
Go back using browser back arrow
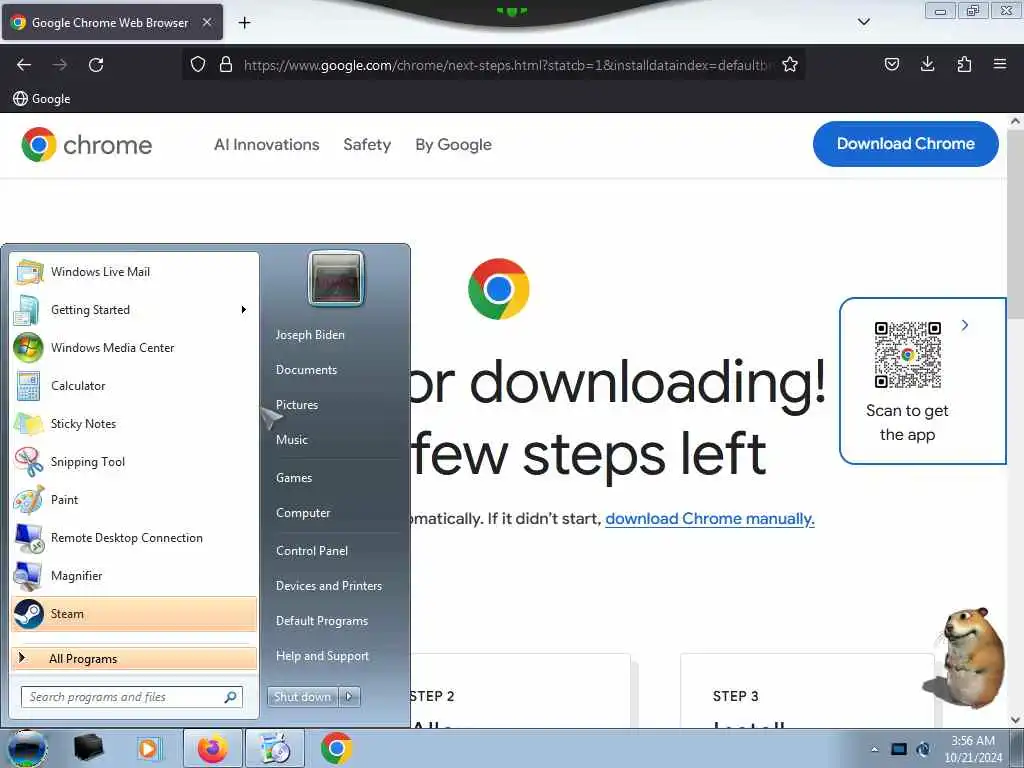(24, 65)
